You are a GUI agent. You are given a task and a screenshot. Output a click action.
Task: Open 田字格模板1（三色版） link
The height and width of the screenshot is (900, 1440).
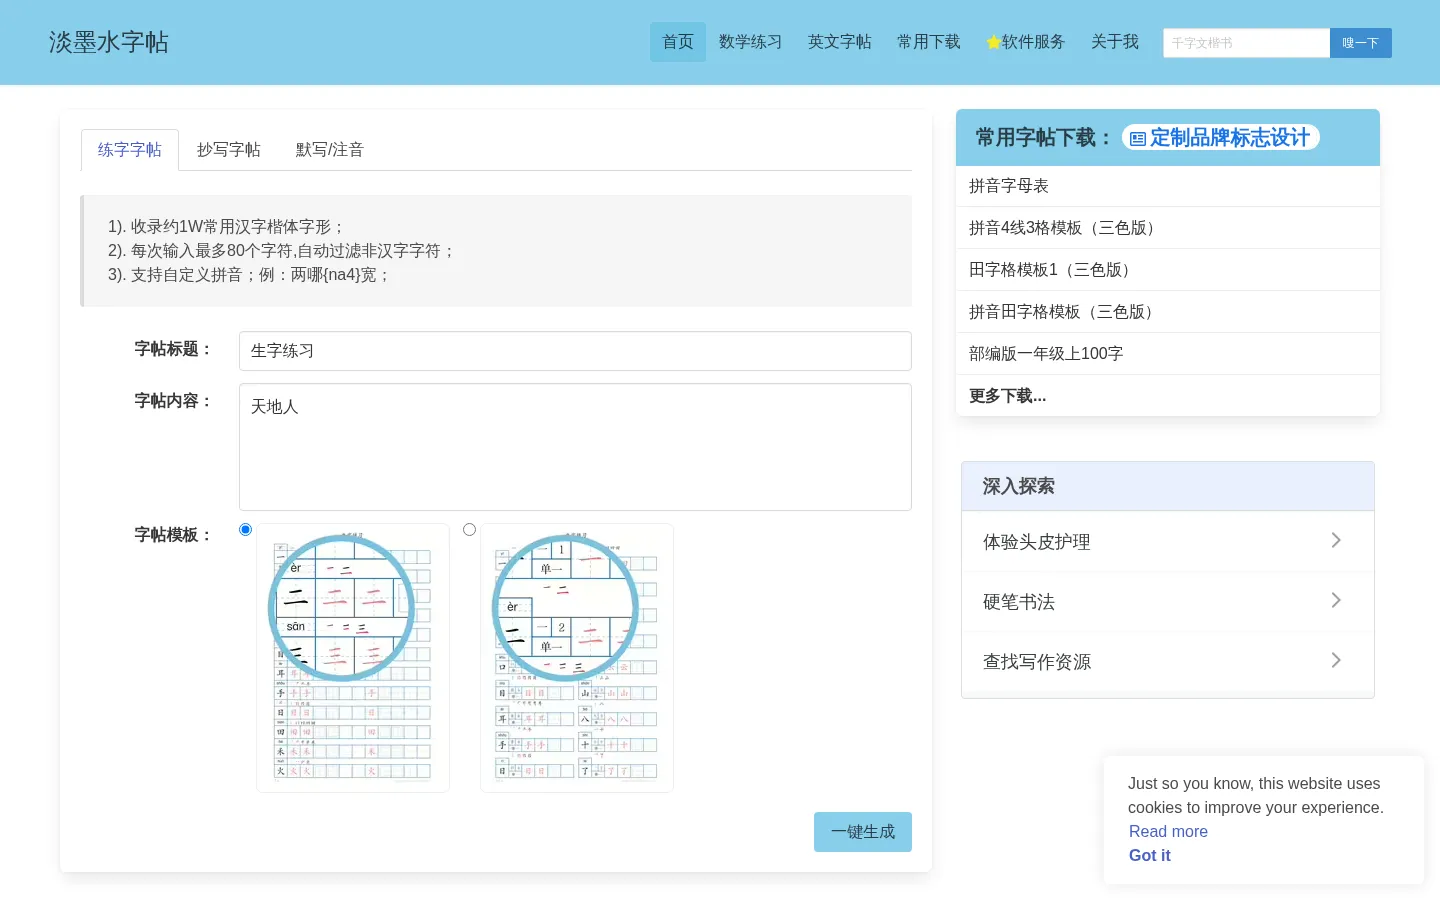pos(1168,270)
